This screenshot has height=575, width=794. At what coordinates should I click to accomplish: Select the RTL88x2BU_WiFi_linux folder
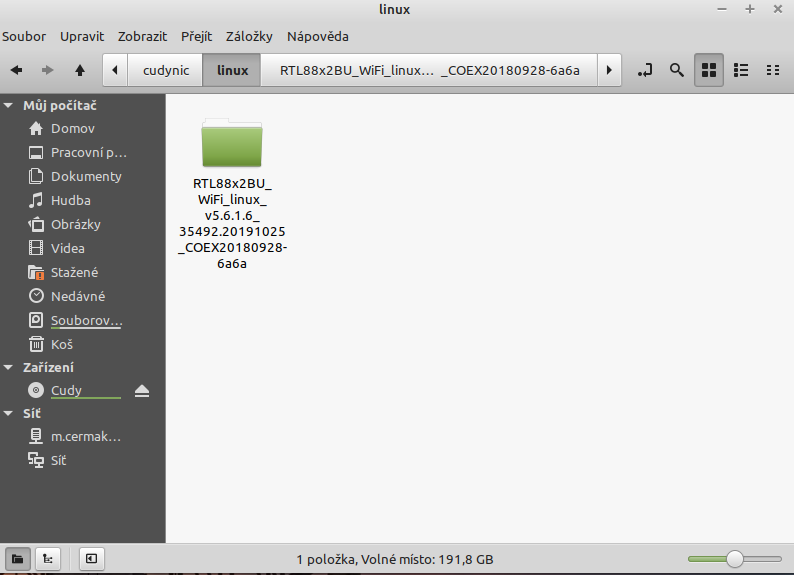coord(231,144)
